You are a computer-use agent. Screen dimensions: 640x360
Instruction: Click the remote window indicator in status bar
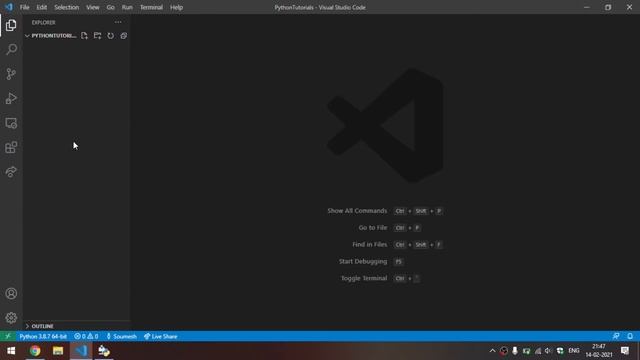click(x=8, y=336)
